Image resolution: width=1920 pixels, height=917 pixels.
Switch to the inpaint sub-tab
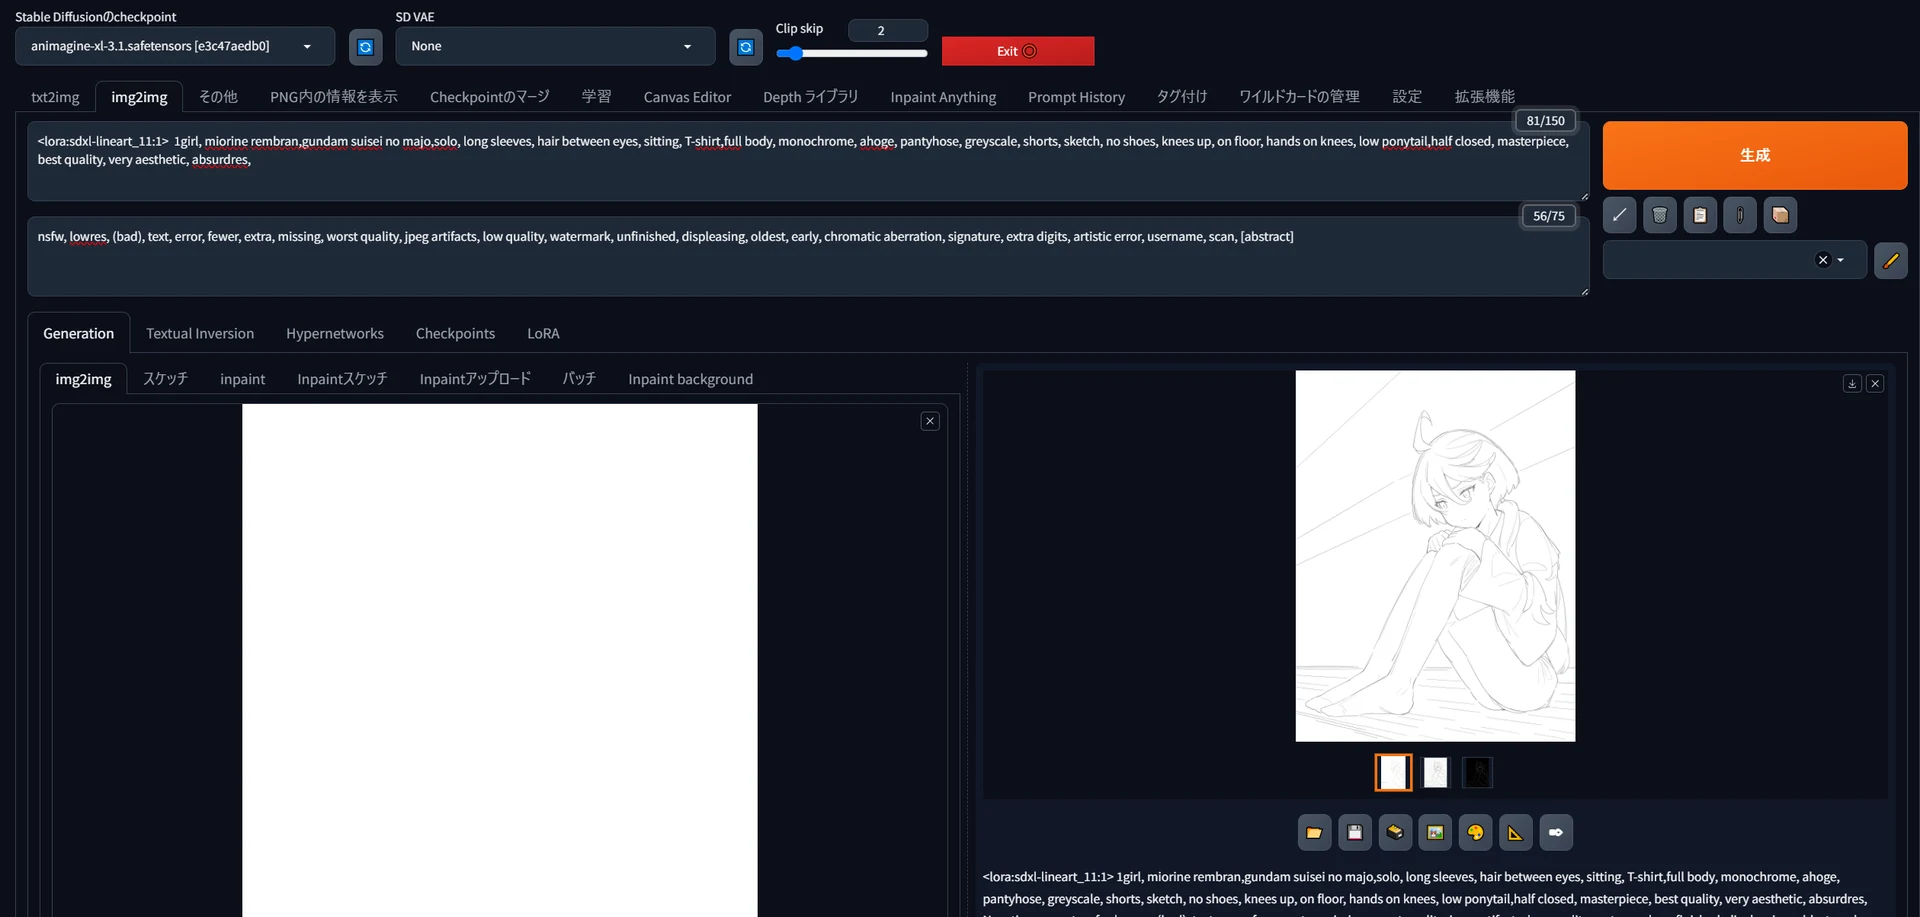point(243,379)
